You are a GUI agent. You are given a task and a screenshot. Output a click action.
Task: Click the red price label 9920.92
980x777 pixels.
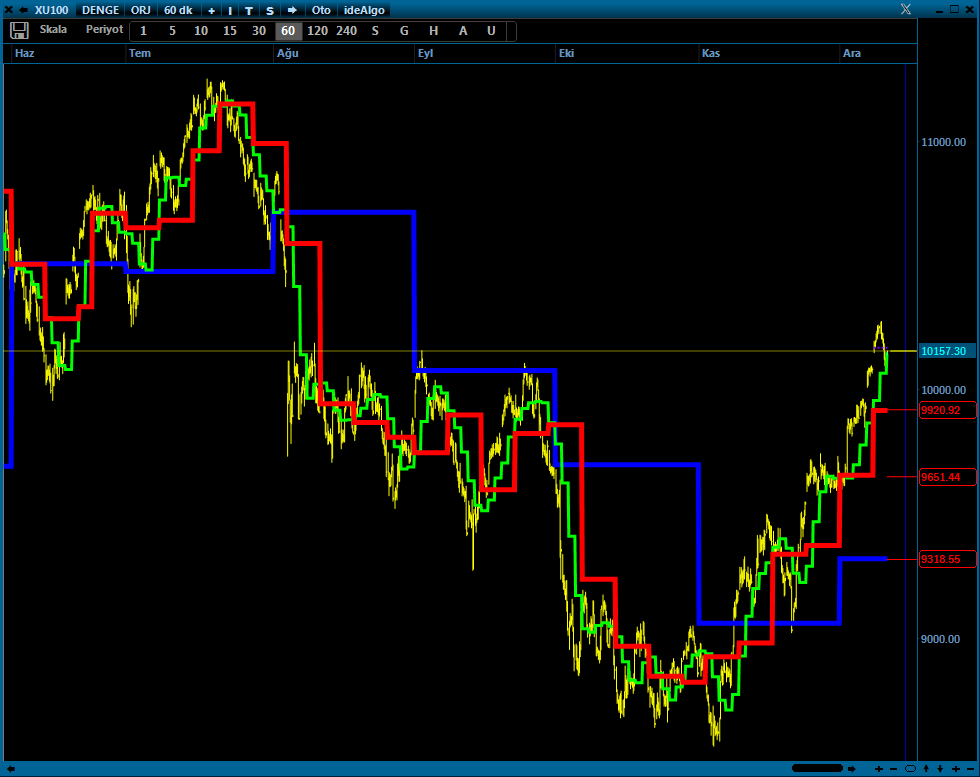coord(947,410)
